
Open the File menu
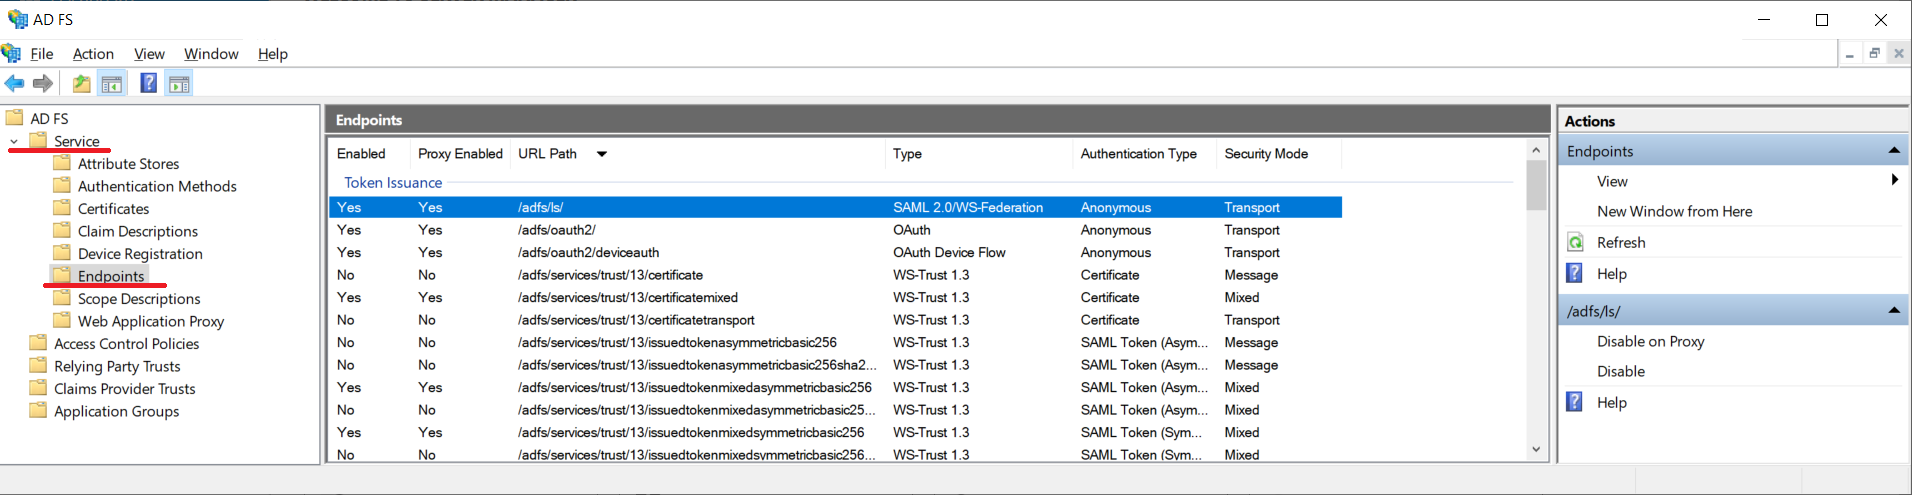tap(42, 54)
